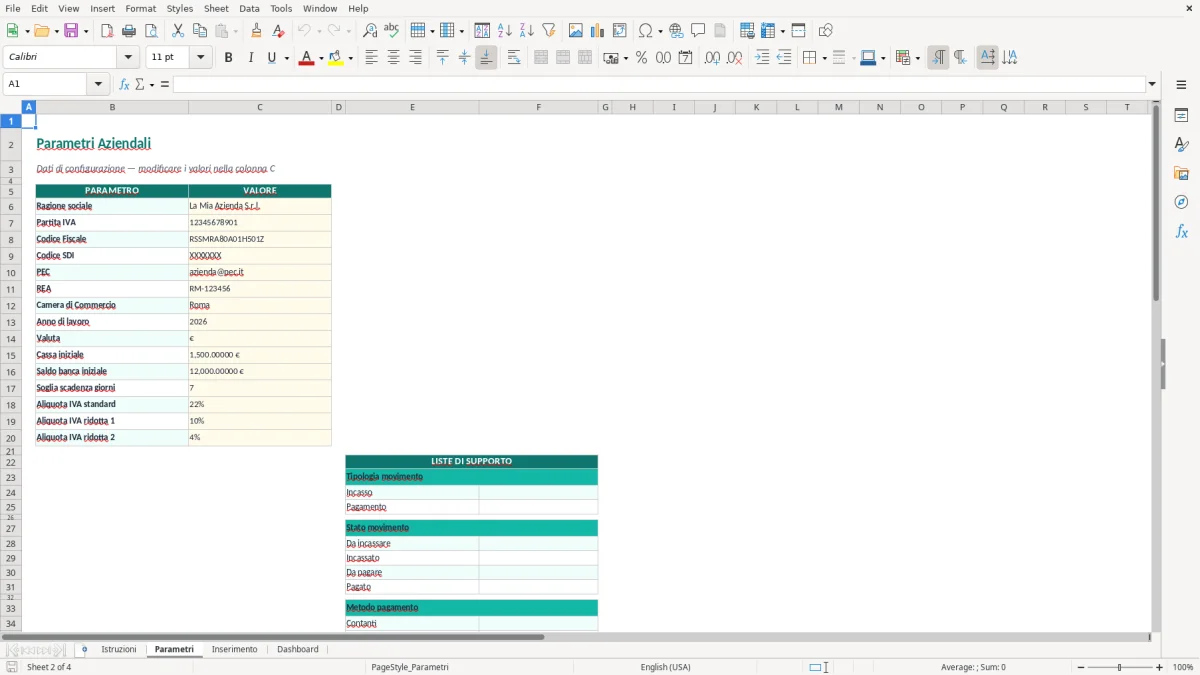Click the Save document icon
This screenshot has height=675, width=1200.
[71, 31]
